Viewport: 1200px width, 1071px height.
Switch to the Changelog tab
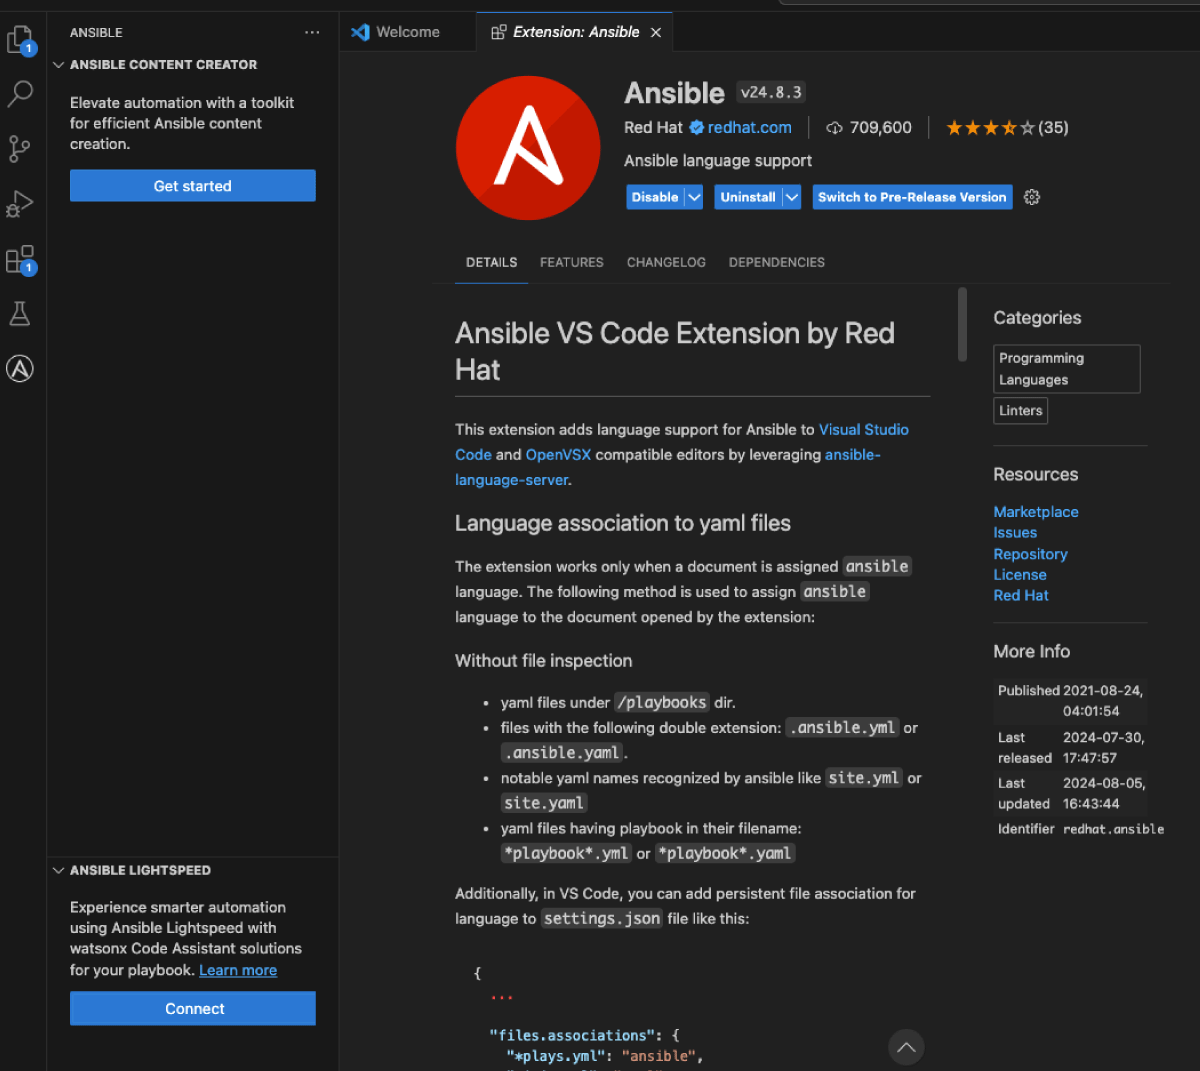point(666,262)
